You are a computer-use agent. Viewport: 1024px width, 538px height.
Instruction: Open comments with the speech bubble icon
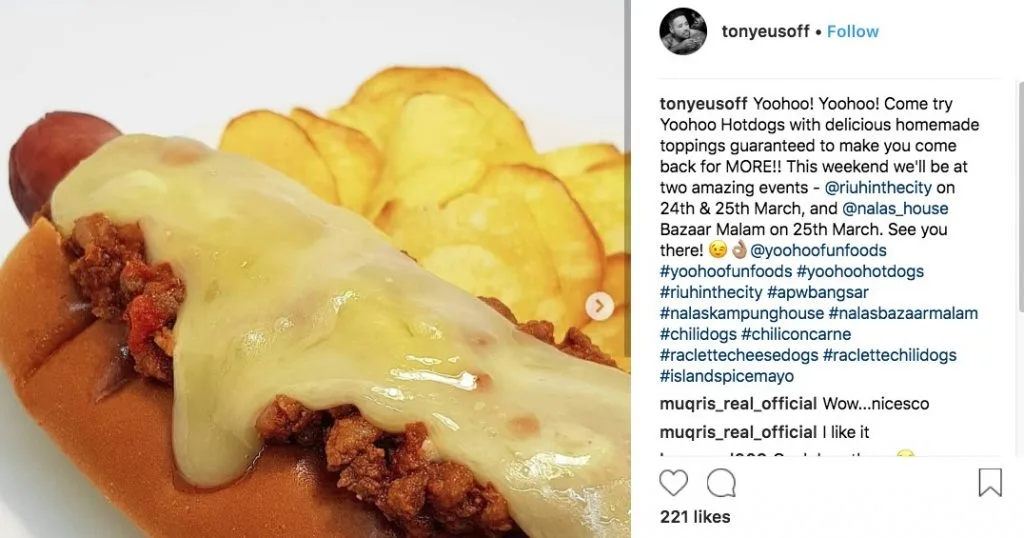coord(721,483)
